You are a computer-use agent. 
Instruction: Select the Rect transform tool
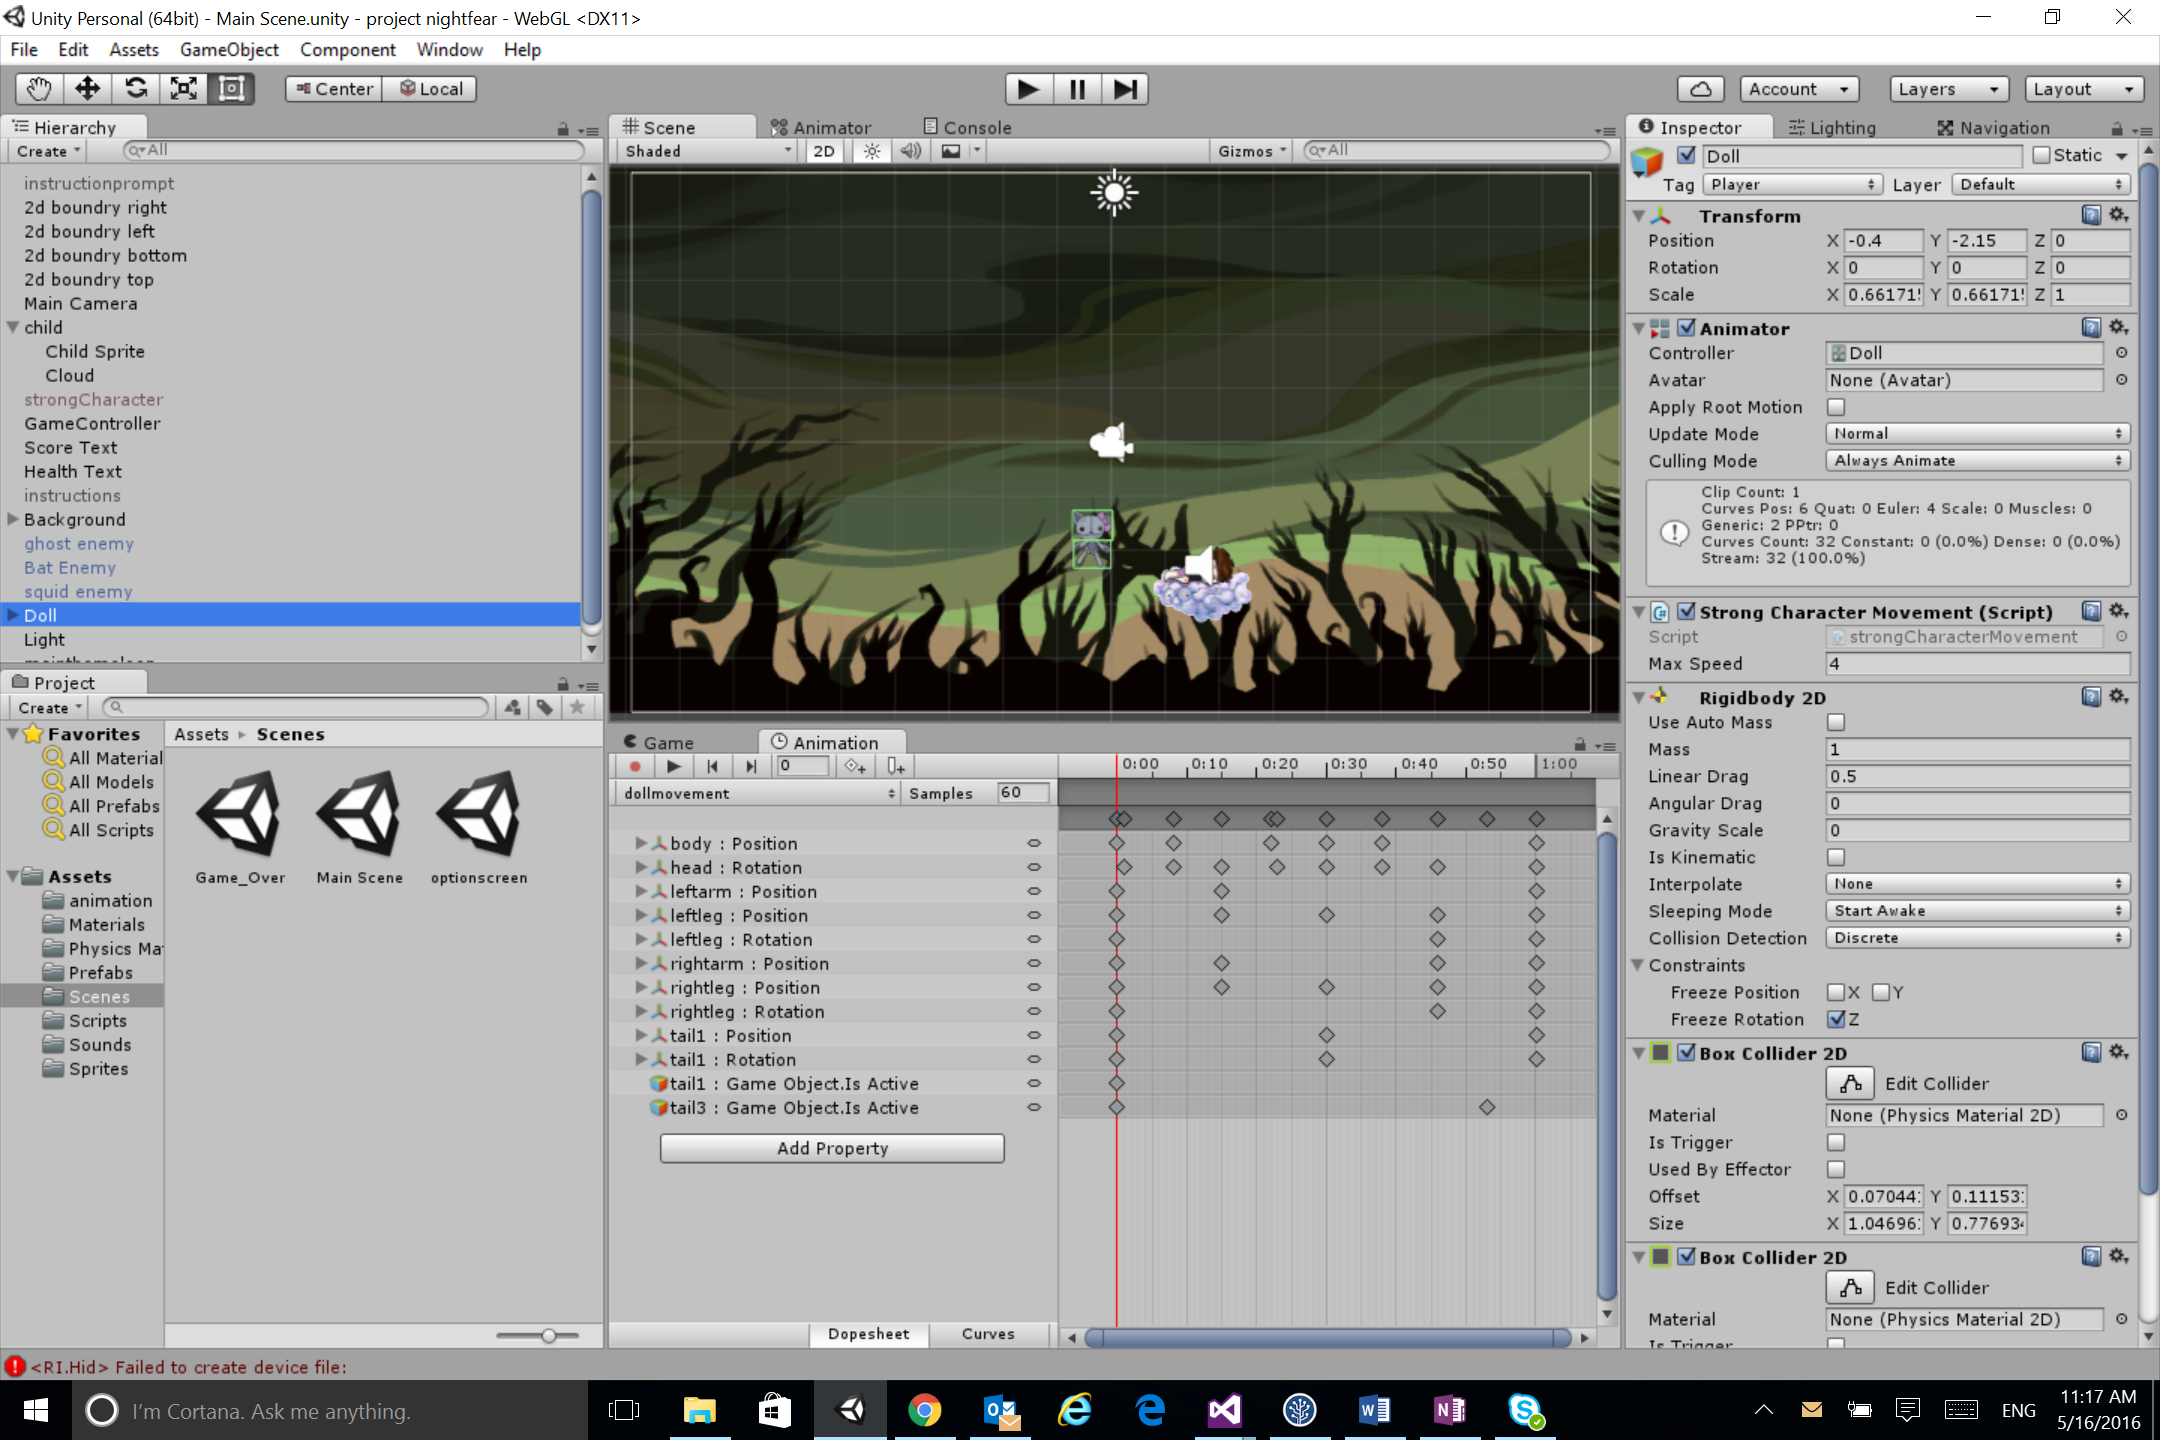click(231, 89)
